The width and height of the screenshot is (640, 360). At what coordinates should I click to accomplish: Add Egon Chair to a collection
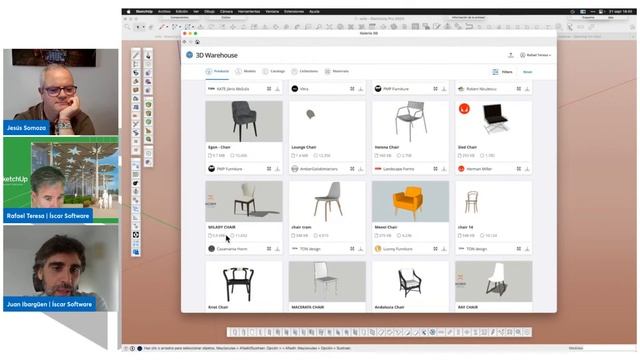[x=269, y=169]
